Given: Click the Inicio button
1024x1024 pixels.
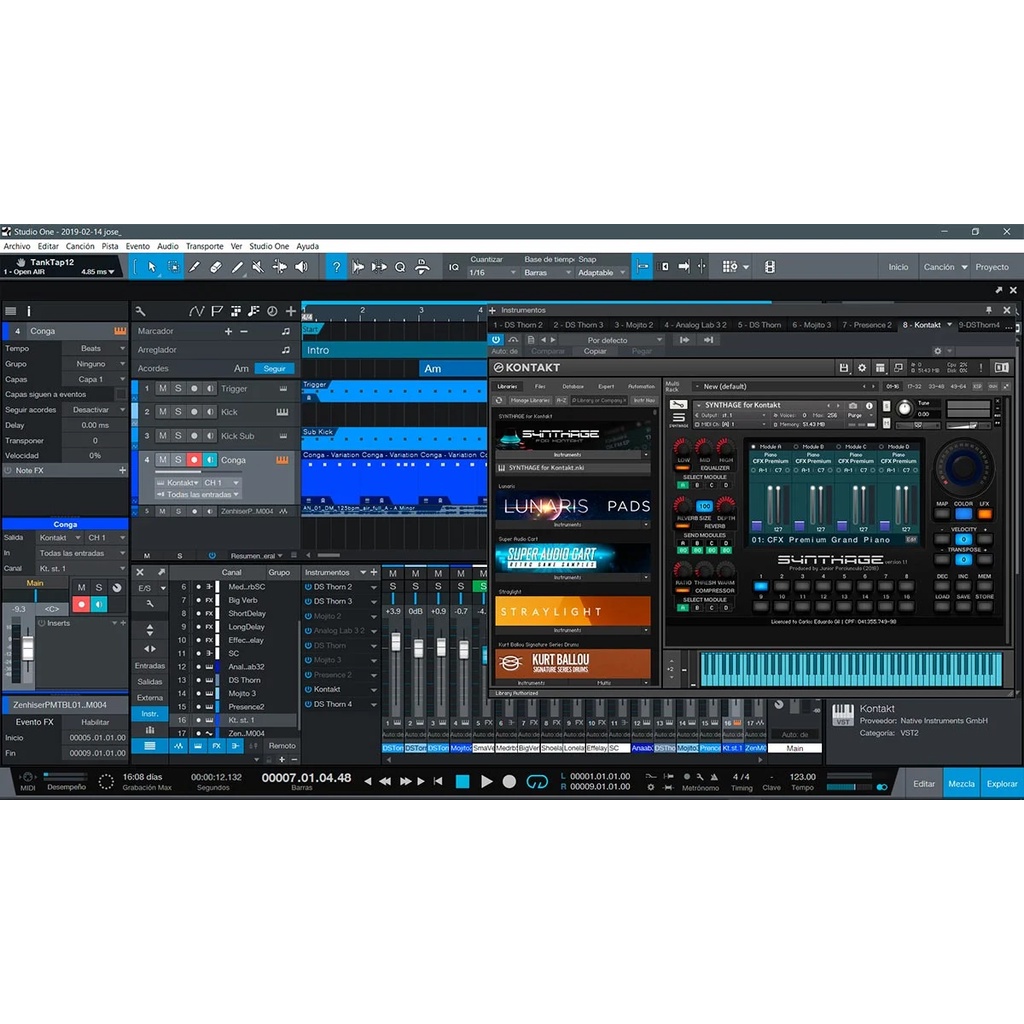Looking at the screenshot, I should [898, 267].
